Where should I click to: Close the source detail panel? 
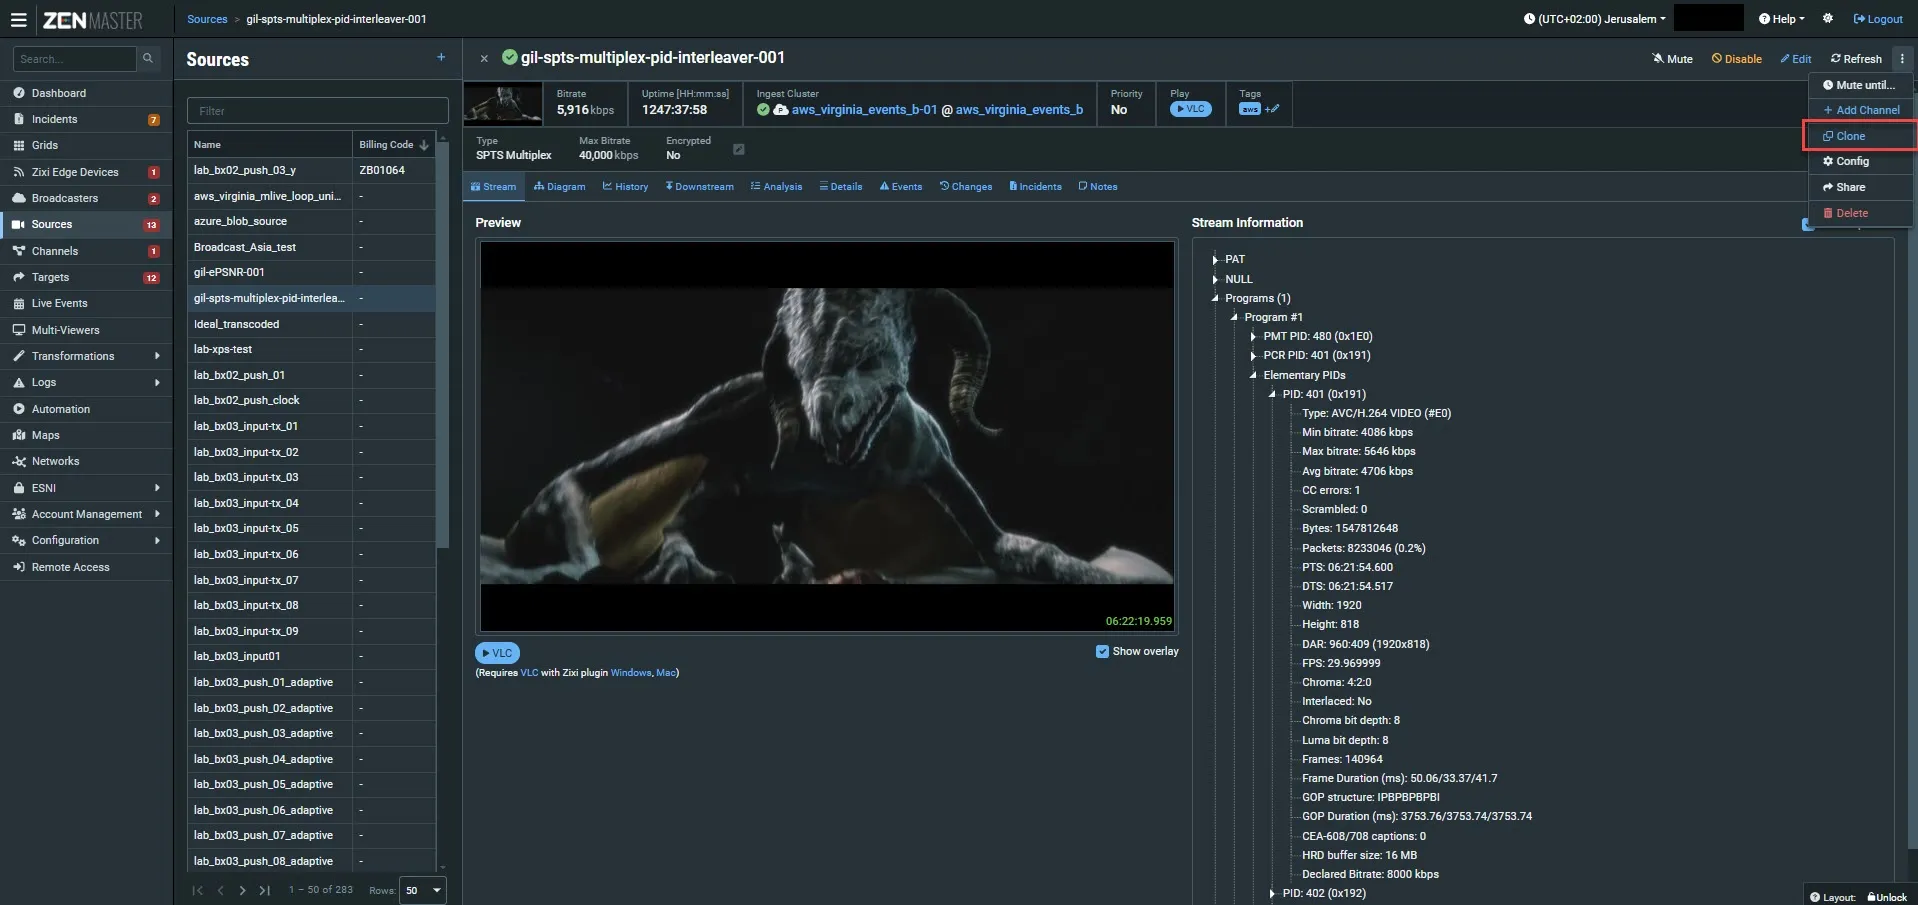[484, 59]
